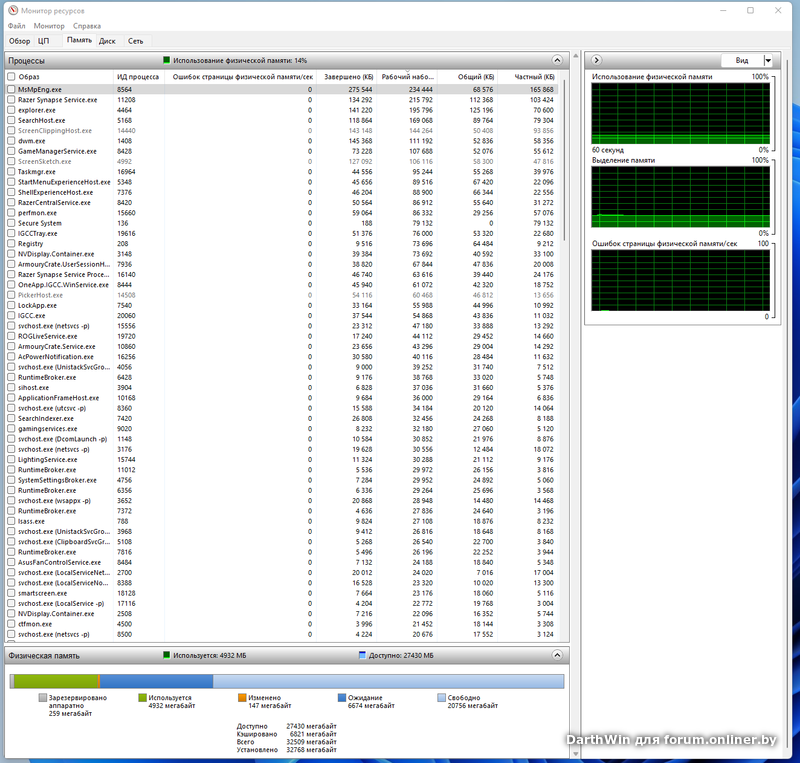This screenshot has width=800, height=763.
Task: Open the 'Вид' dropdown arrow
Action: tap(767, 61)
